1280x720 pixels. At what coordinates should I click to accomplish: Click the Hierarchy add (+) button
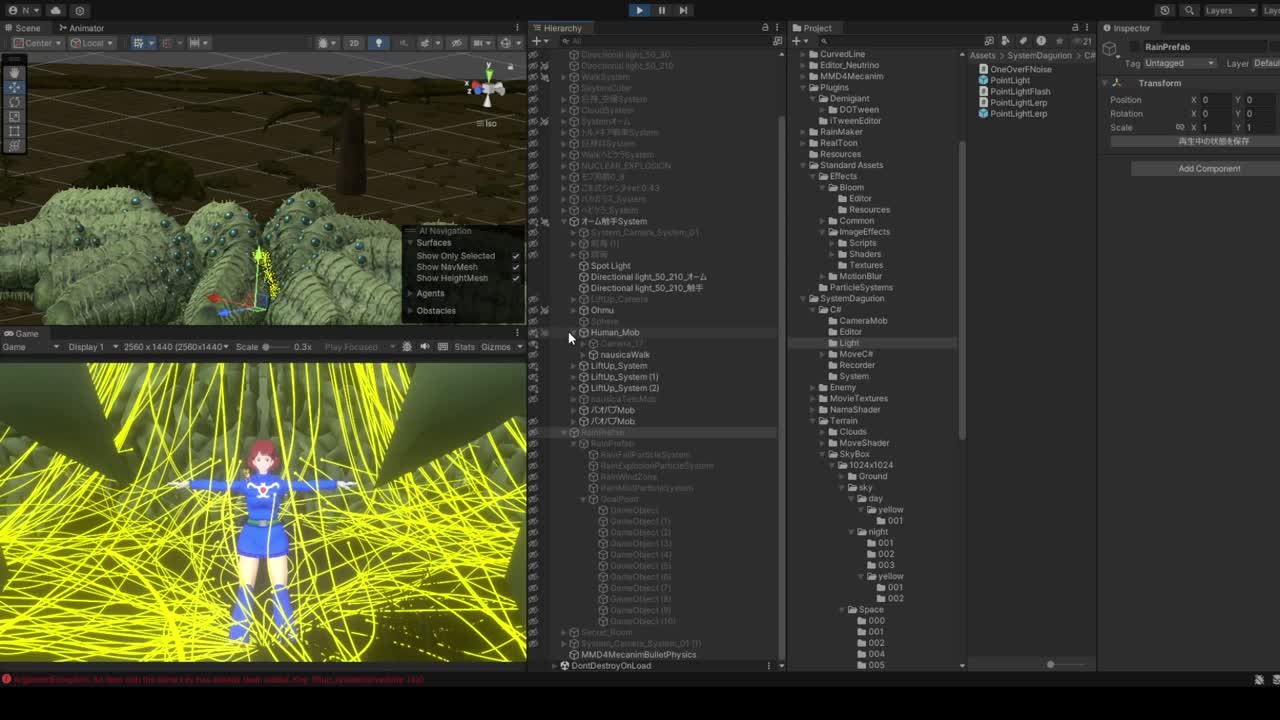540,42
